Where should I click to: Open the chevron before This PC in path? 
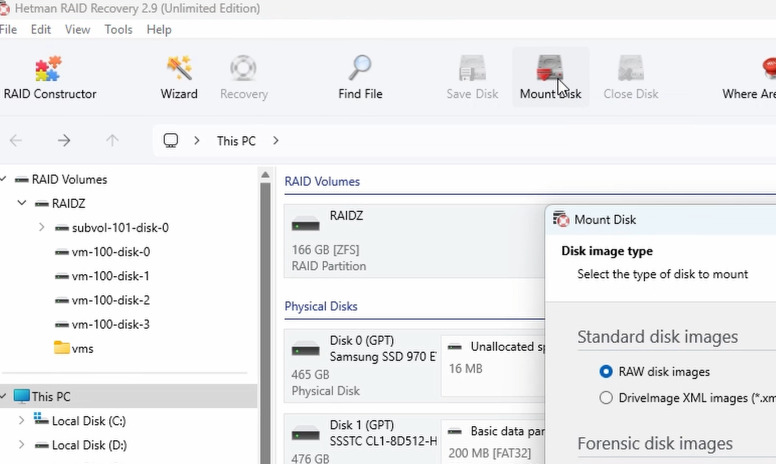pyautogui.click(x=196, y=141)
